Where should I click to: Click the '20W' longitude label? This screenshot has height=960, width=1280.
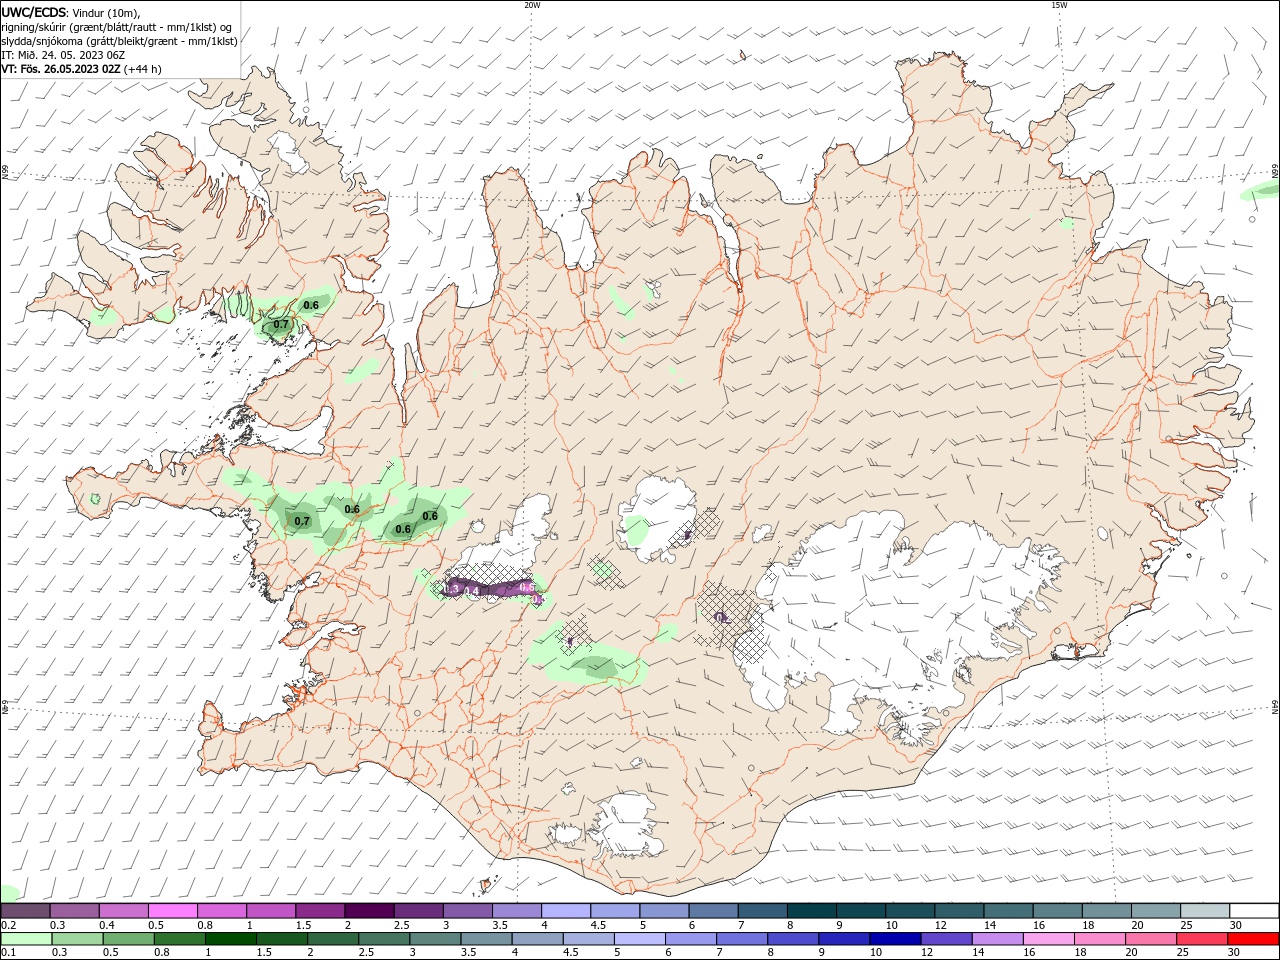pyautogui.click(x=532, y=5)
